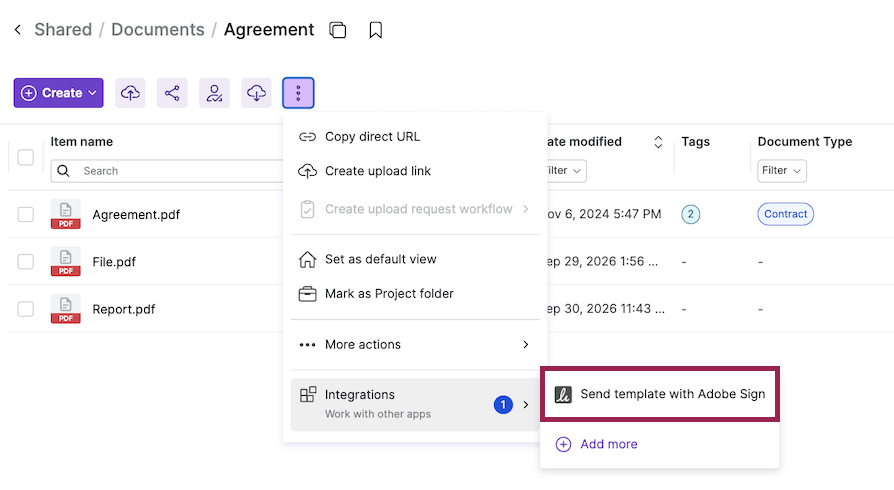Click the File.pdf PDF icon

[x=66, y=262]
